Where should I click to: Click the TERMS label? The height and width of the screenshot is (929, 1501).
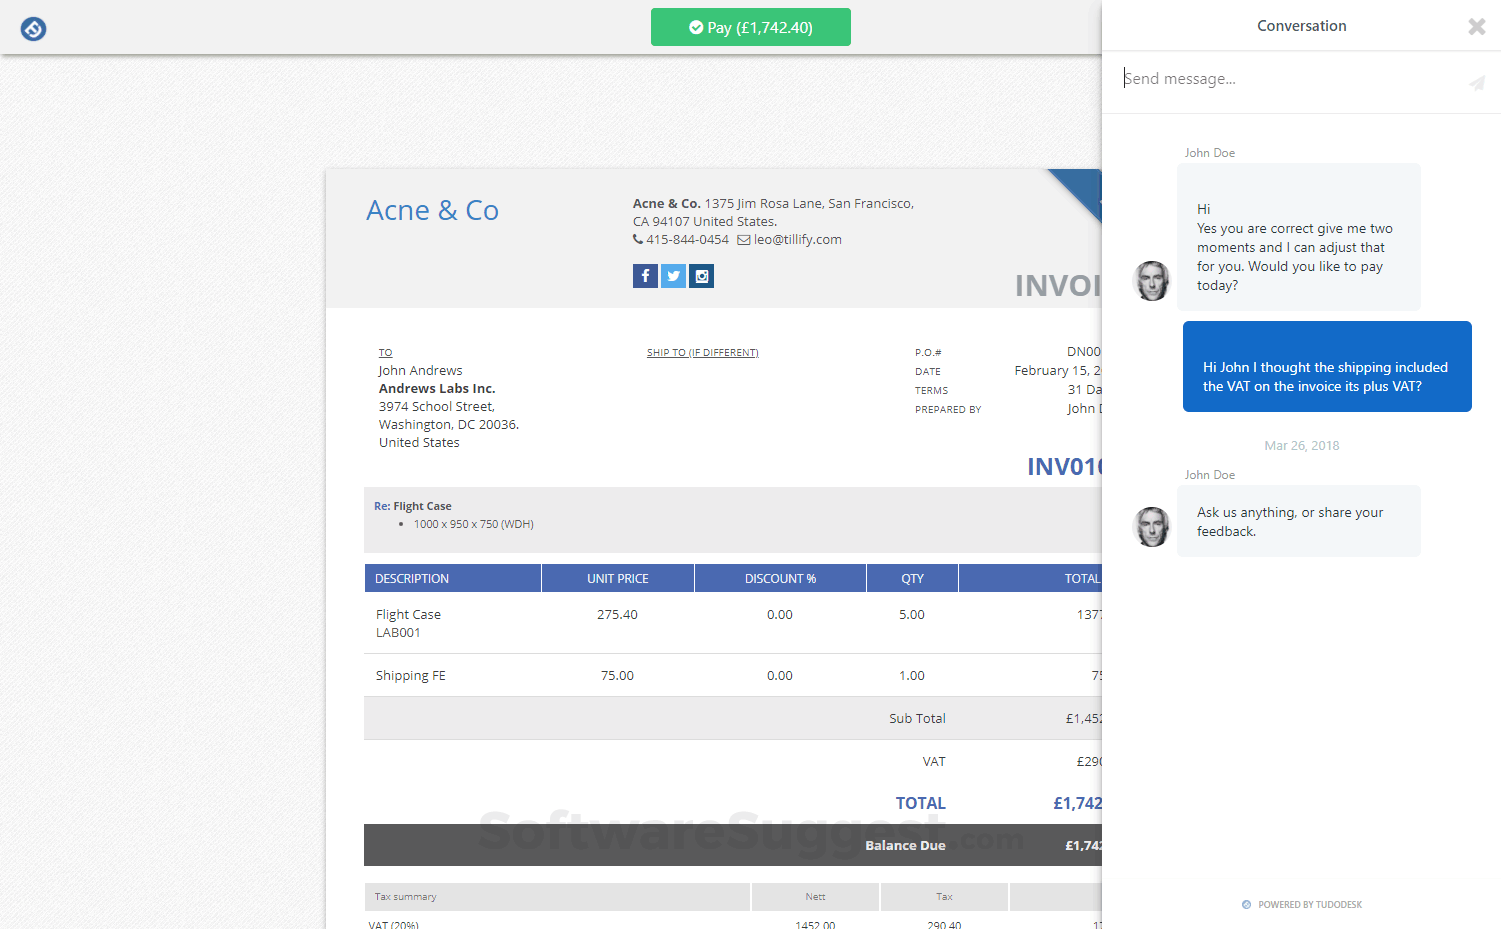932,391
